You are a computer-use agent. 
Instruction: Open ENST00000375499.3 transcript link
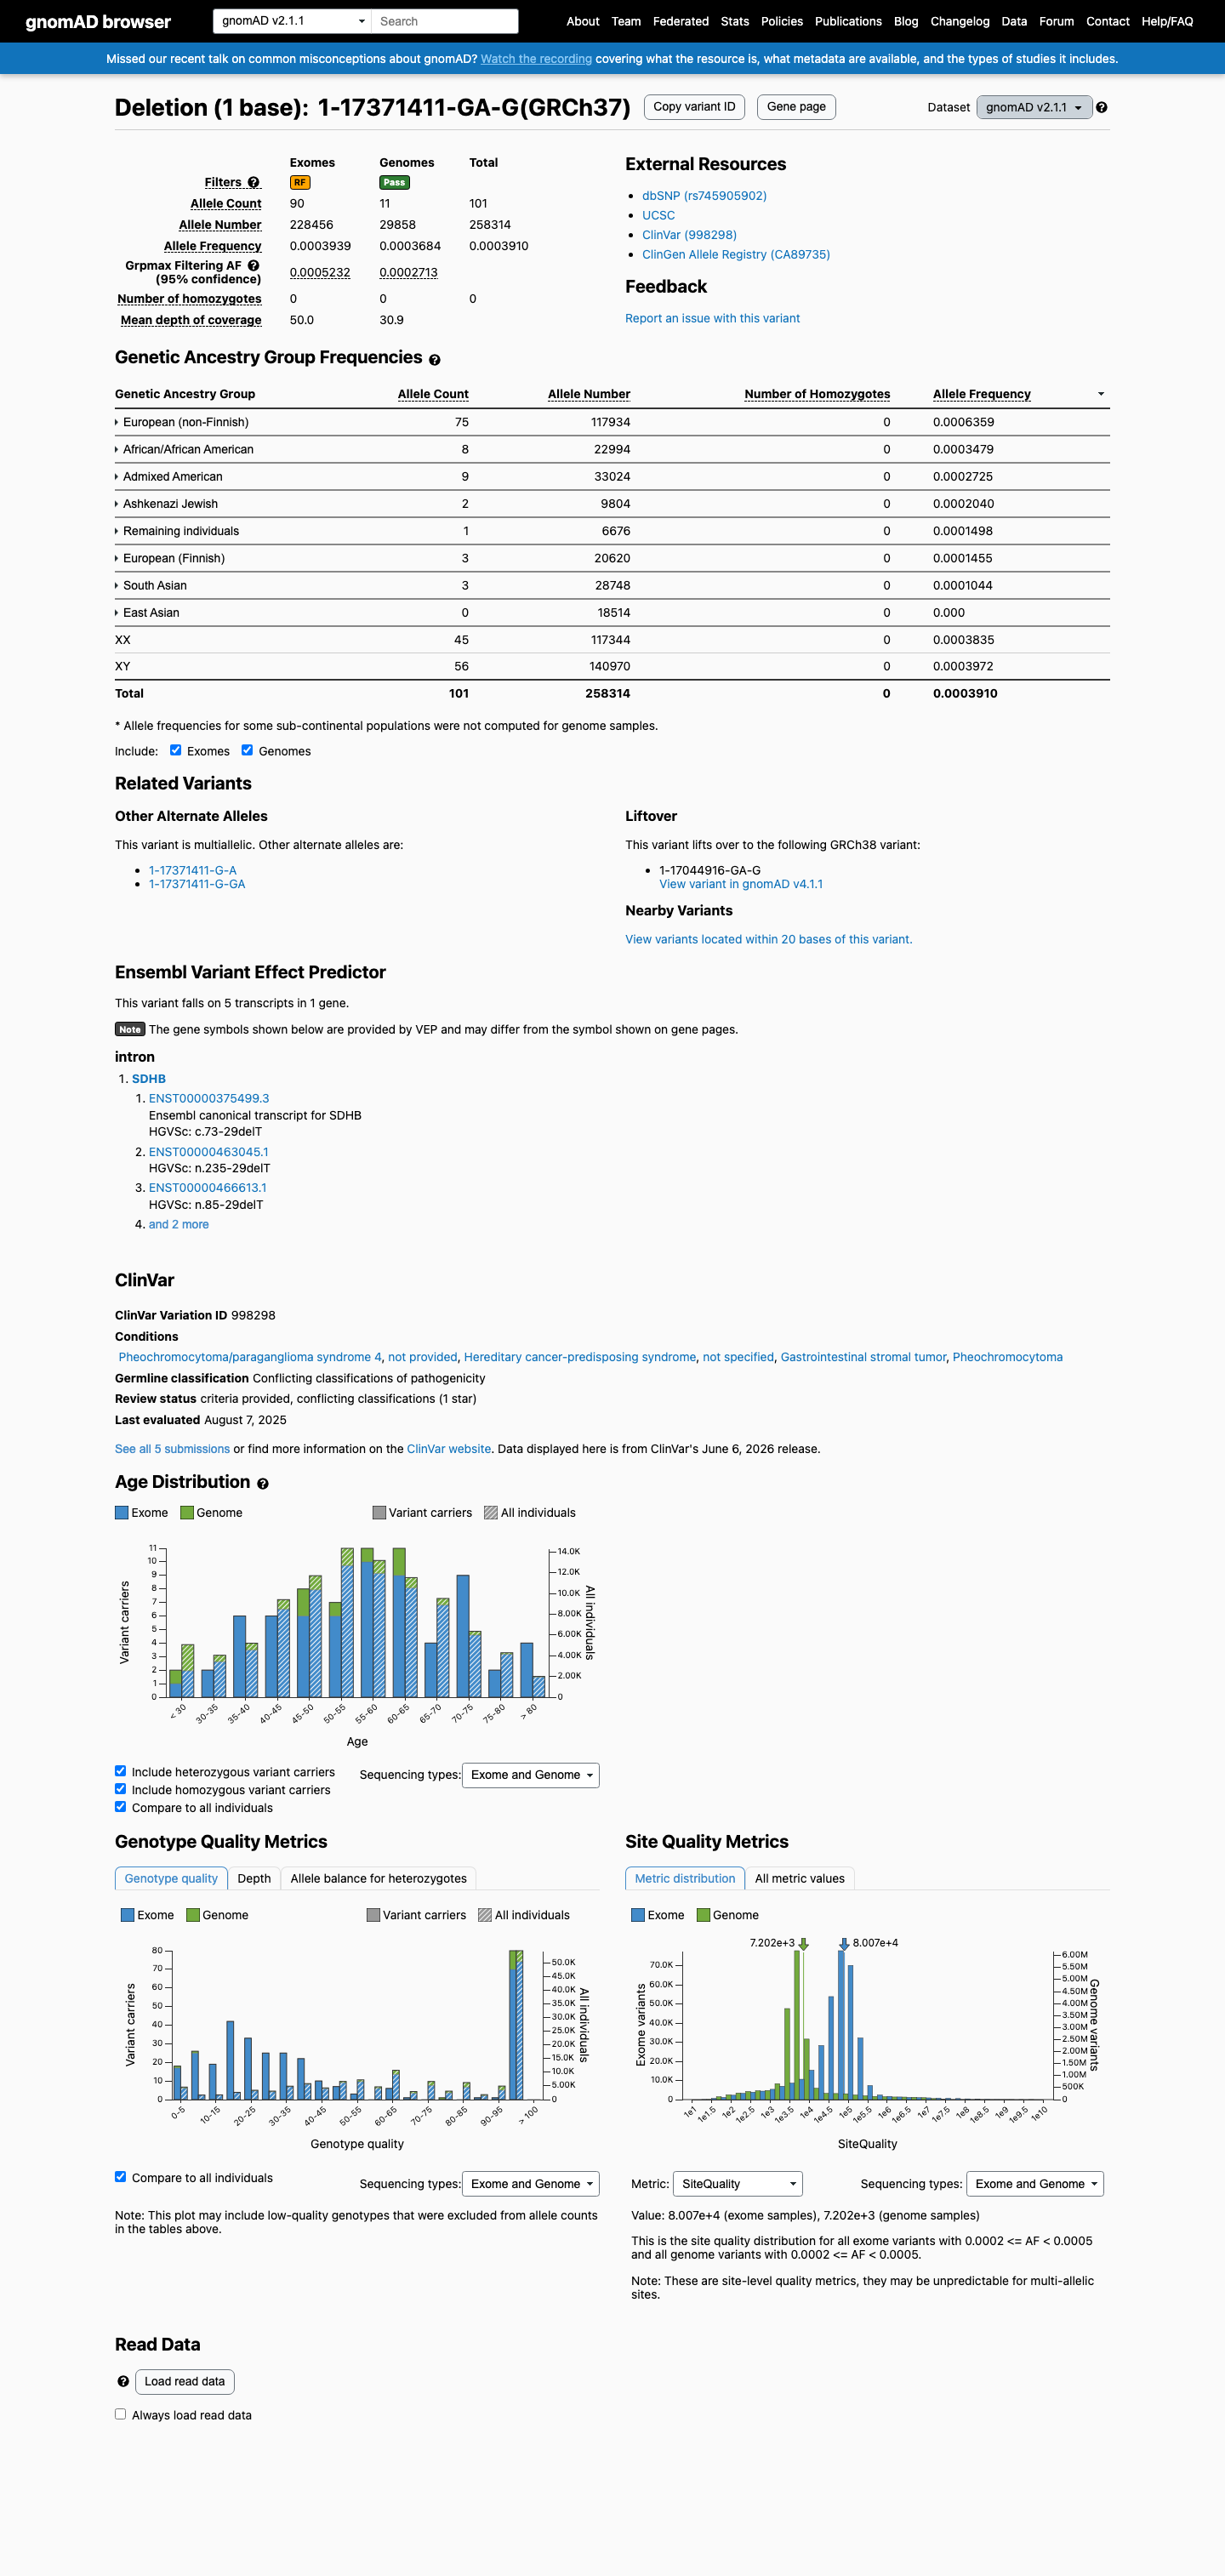(209, 1098)
